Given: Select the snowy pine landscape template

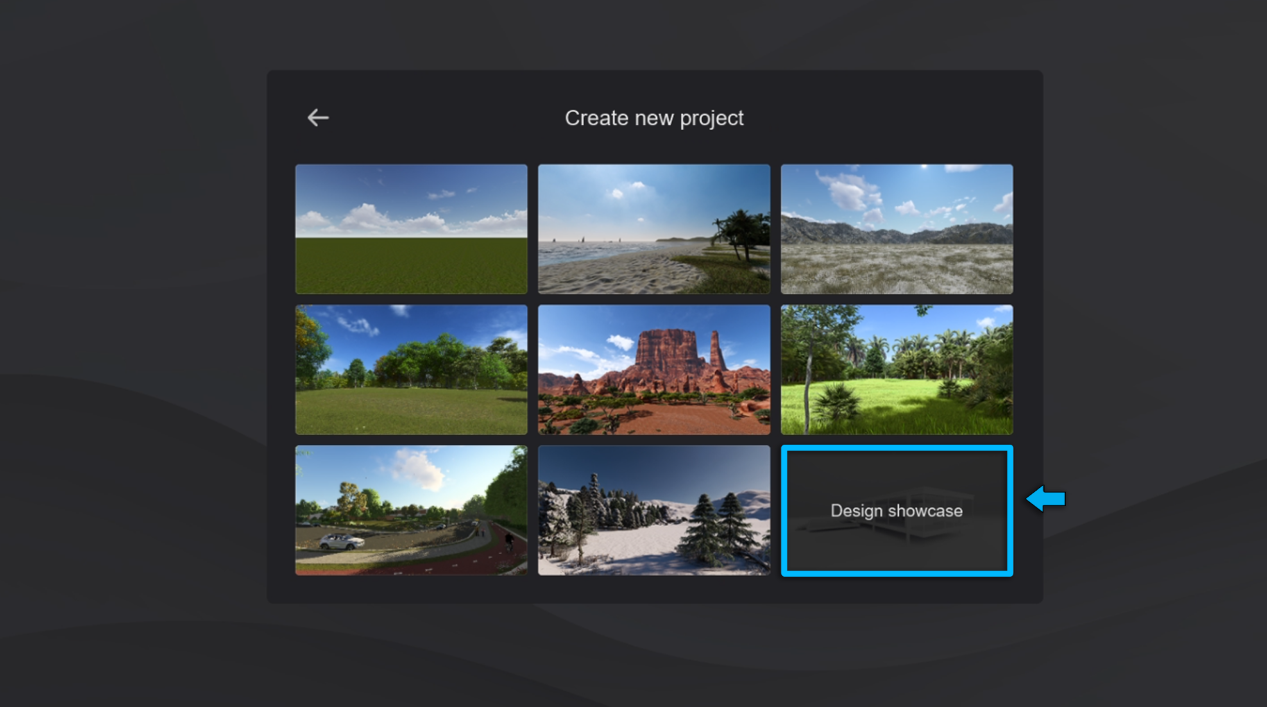Looking at the screenshot, I should [654, 510].
